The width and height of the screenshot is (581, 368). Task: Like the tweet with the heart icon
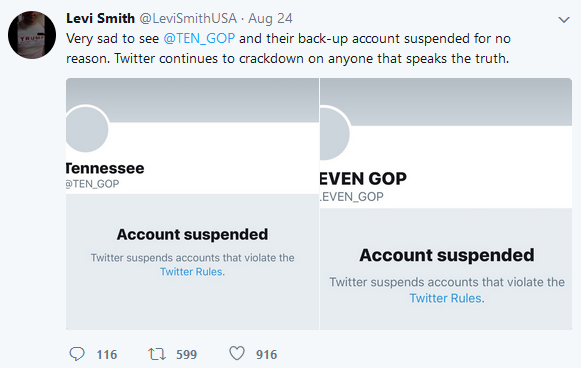pos(237,353)
